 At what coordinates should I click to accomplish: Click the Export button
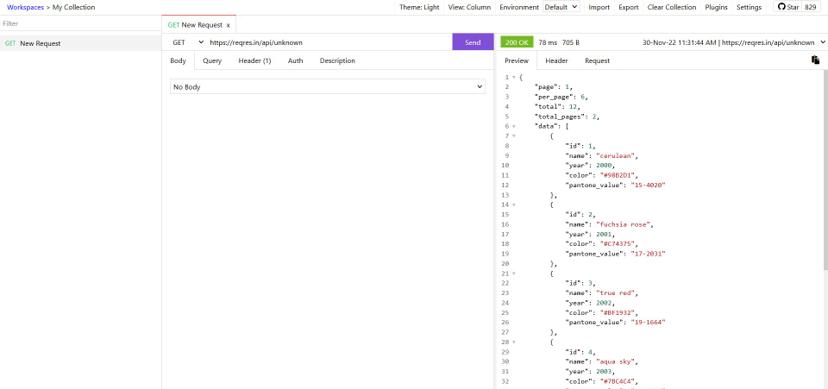click(628, 7)
